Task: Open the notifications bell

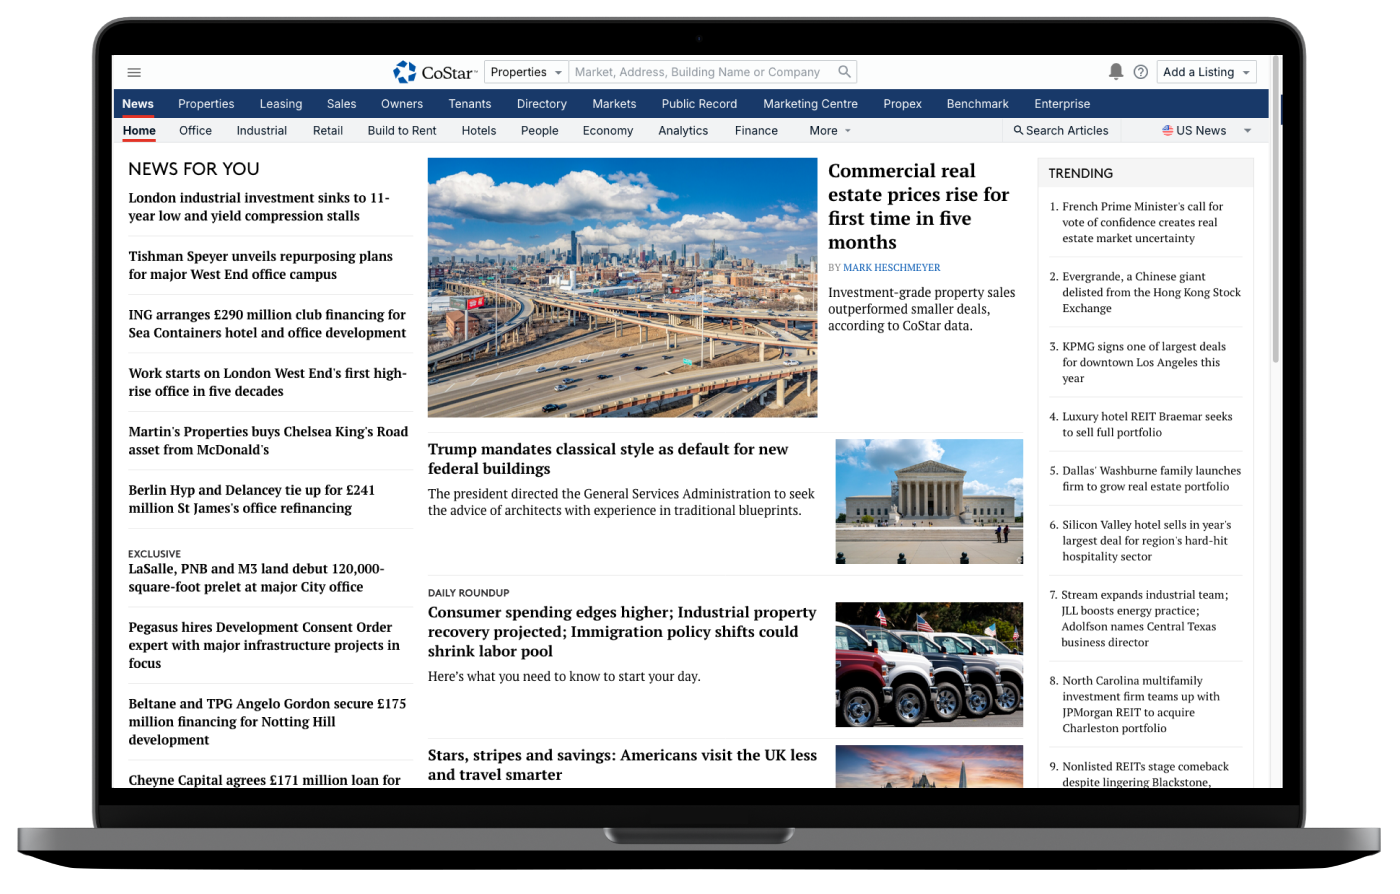Action: point(1116,72)
